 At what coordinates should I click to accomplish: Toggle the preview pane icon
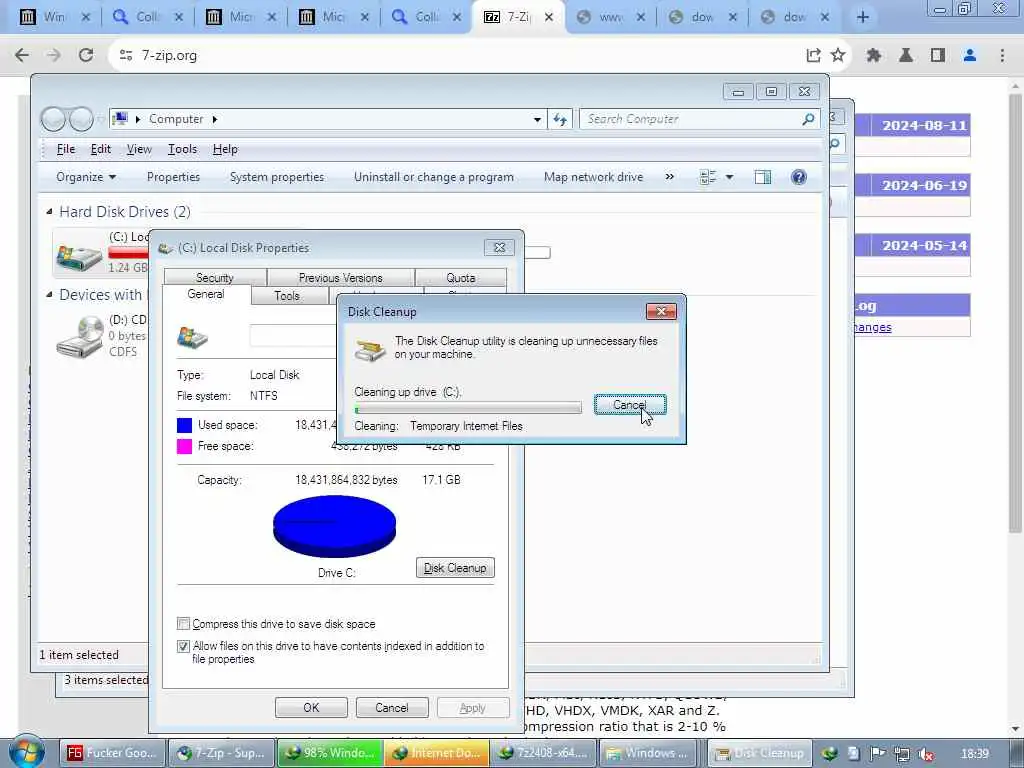coord(763,177)
